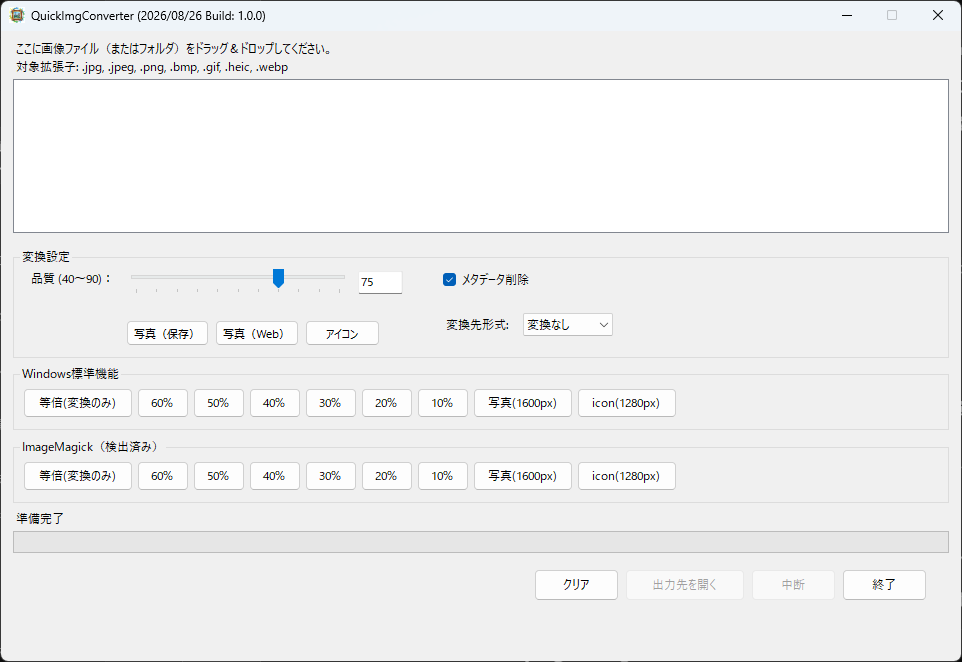Click the 写真（保存） preset button
The image size is (962, 662).
click(167, 334)
